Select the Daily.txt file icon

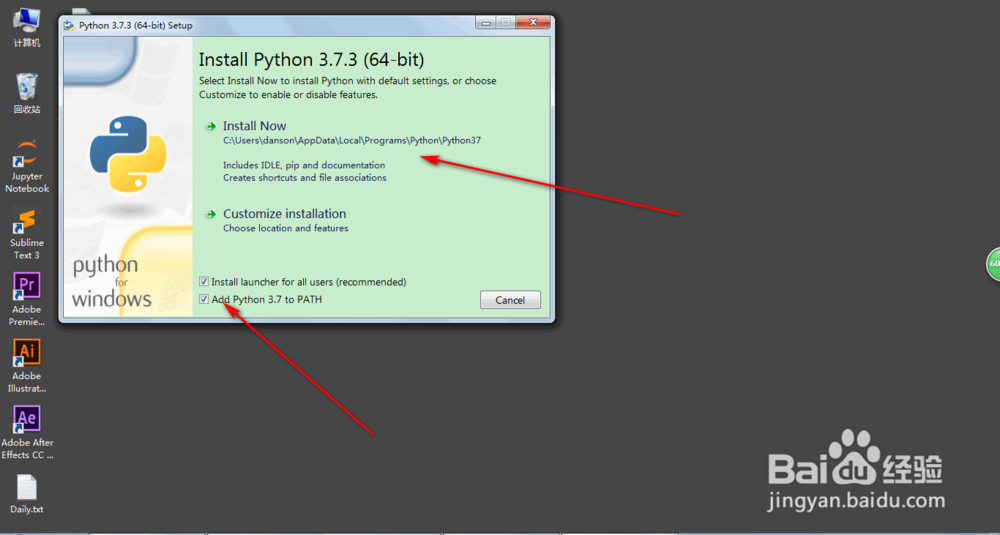(27, 494)
